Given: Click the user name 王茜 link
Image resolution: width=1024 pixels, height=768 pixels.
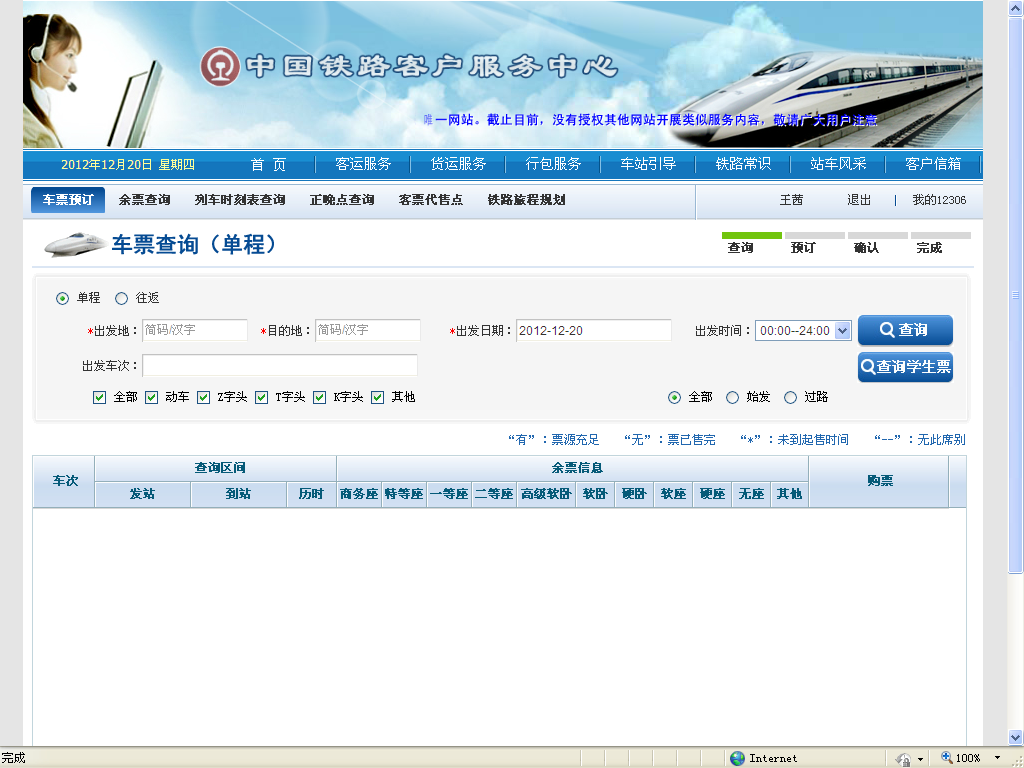Looking at the screenshot, I should point(791,200).
